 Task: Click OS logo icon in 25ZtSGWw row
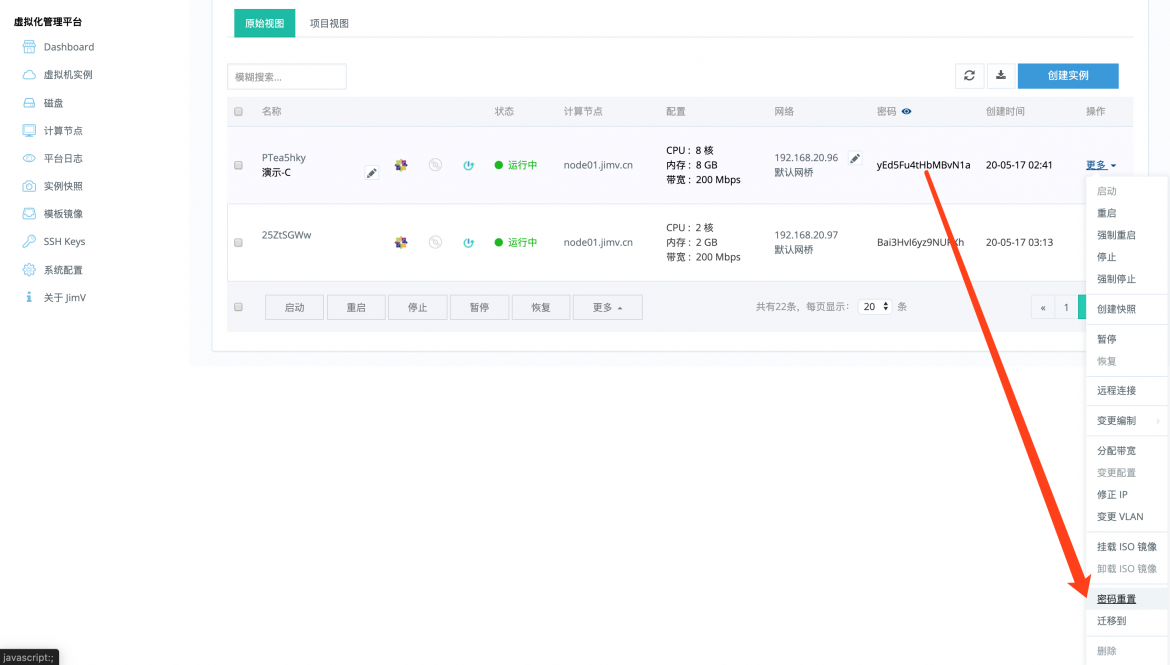coord(401,242)
